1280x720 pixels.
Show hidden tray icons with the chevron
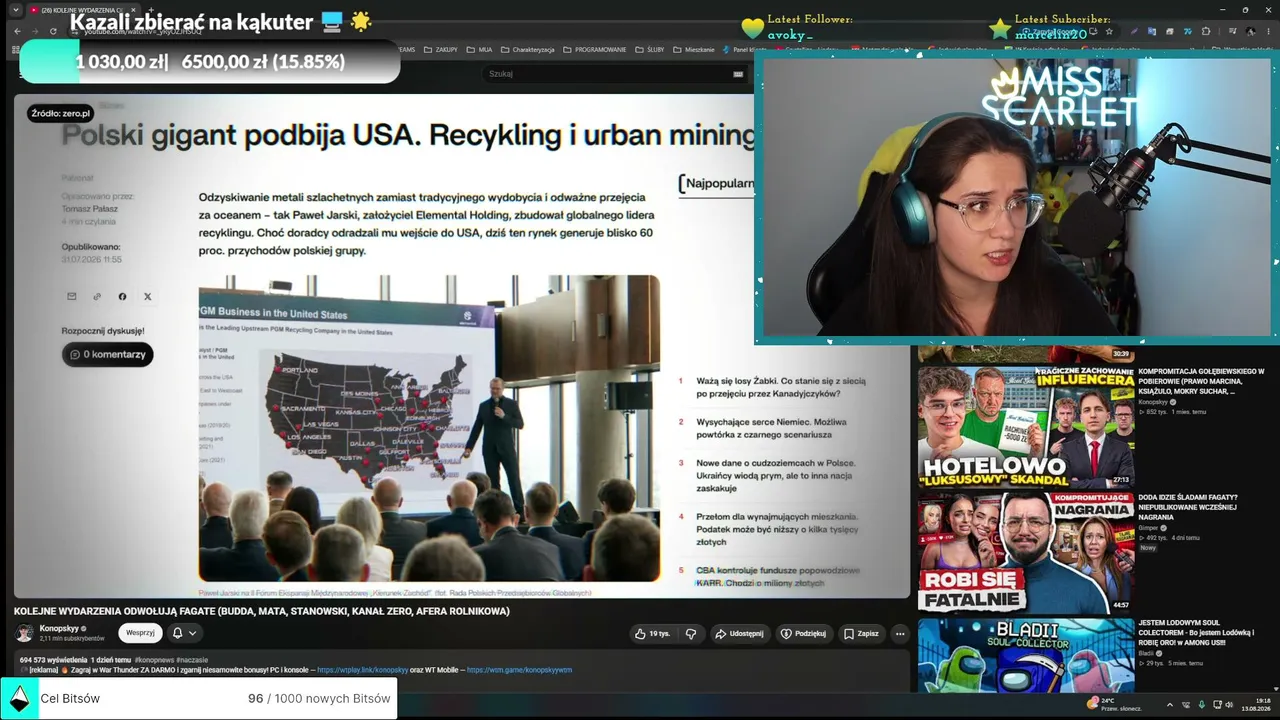[x=1172, y=705]
